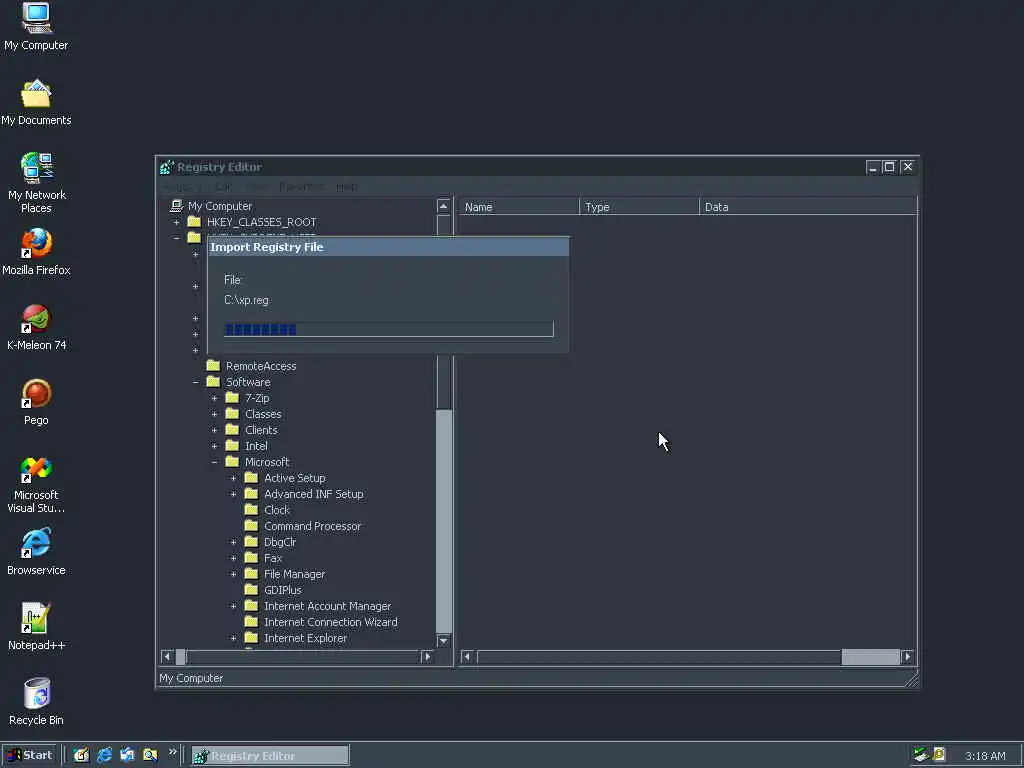Collapse the Software key

(195, 383)
